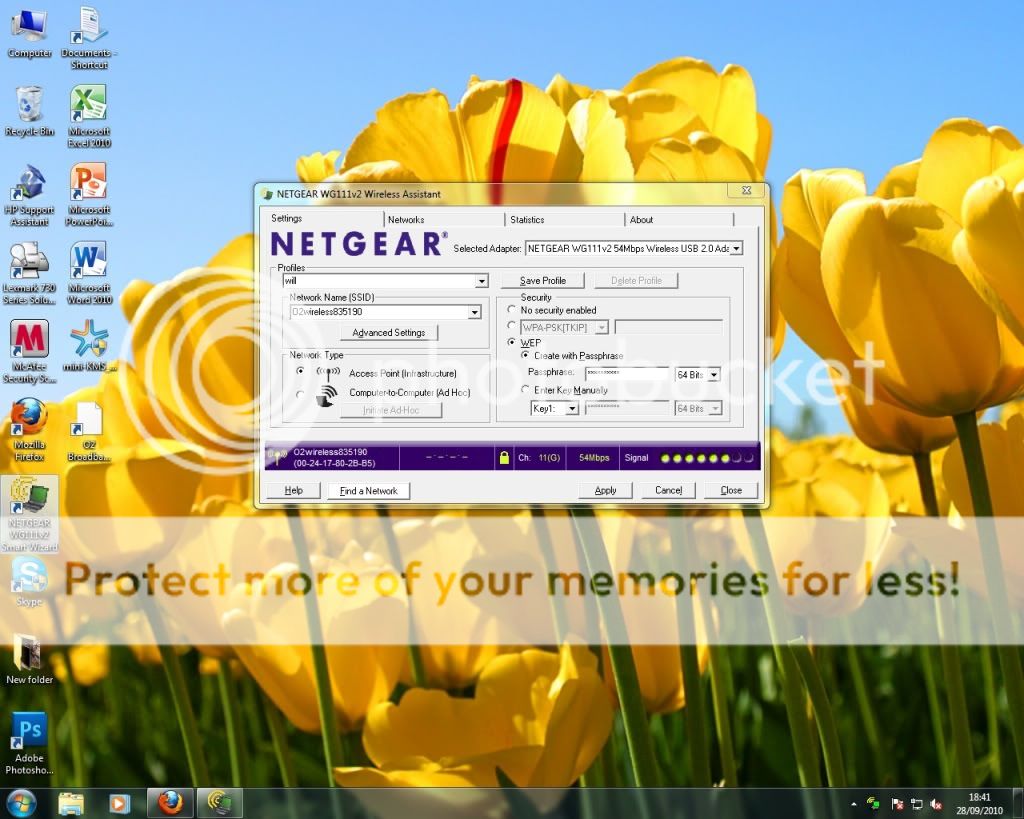Click the Key1 manual key input field
Viewport: 1024px width, 819px height.
click(x=627, y=408)
